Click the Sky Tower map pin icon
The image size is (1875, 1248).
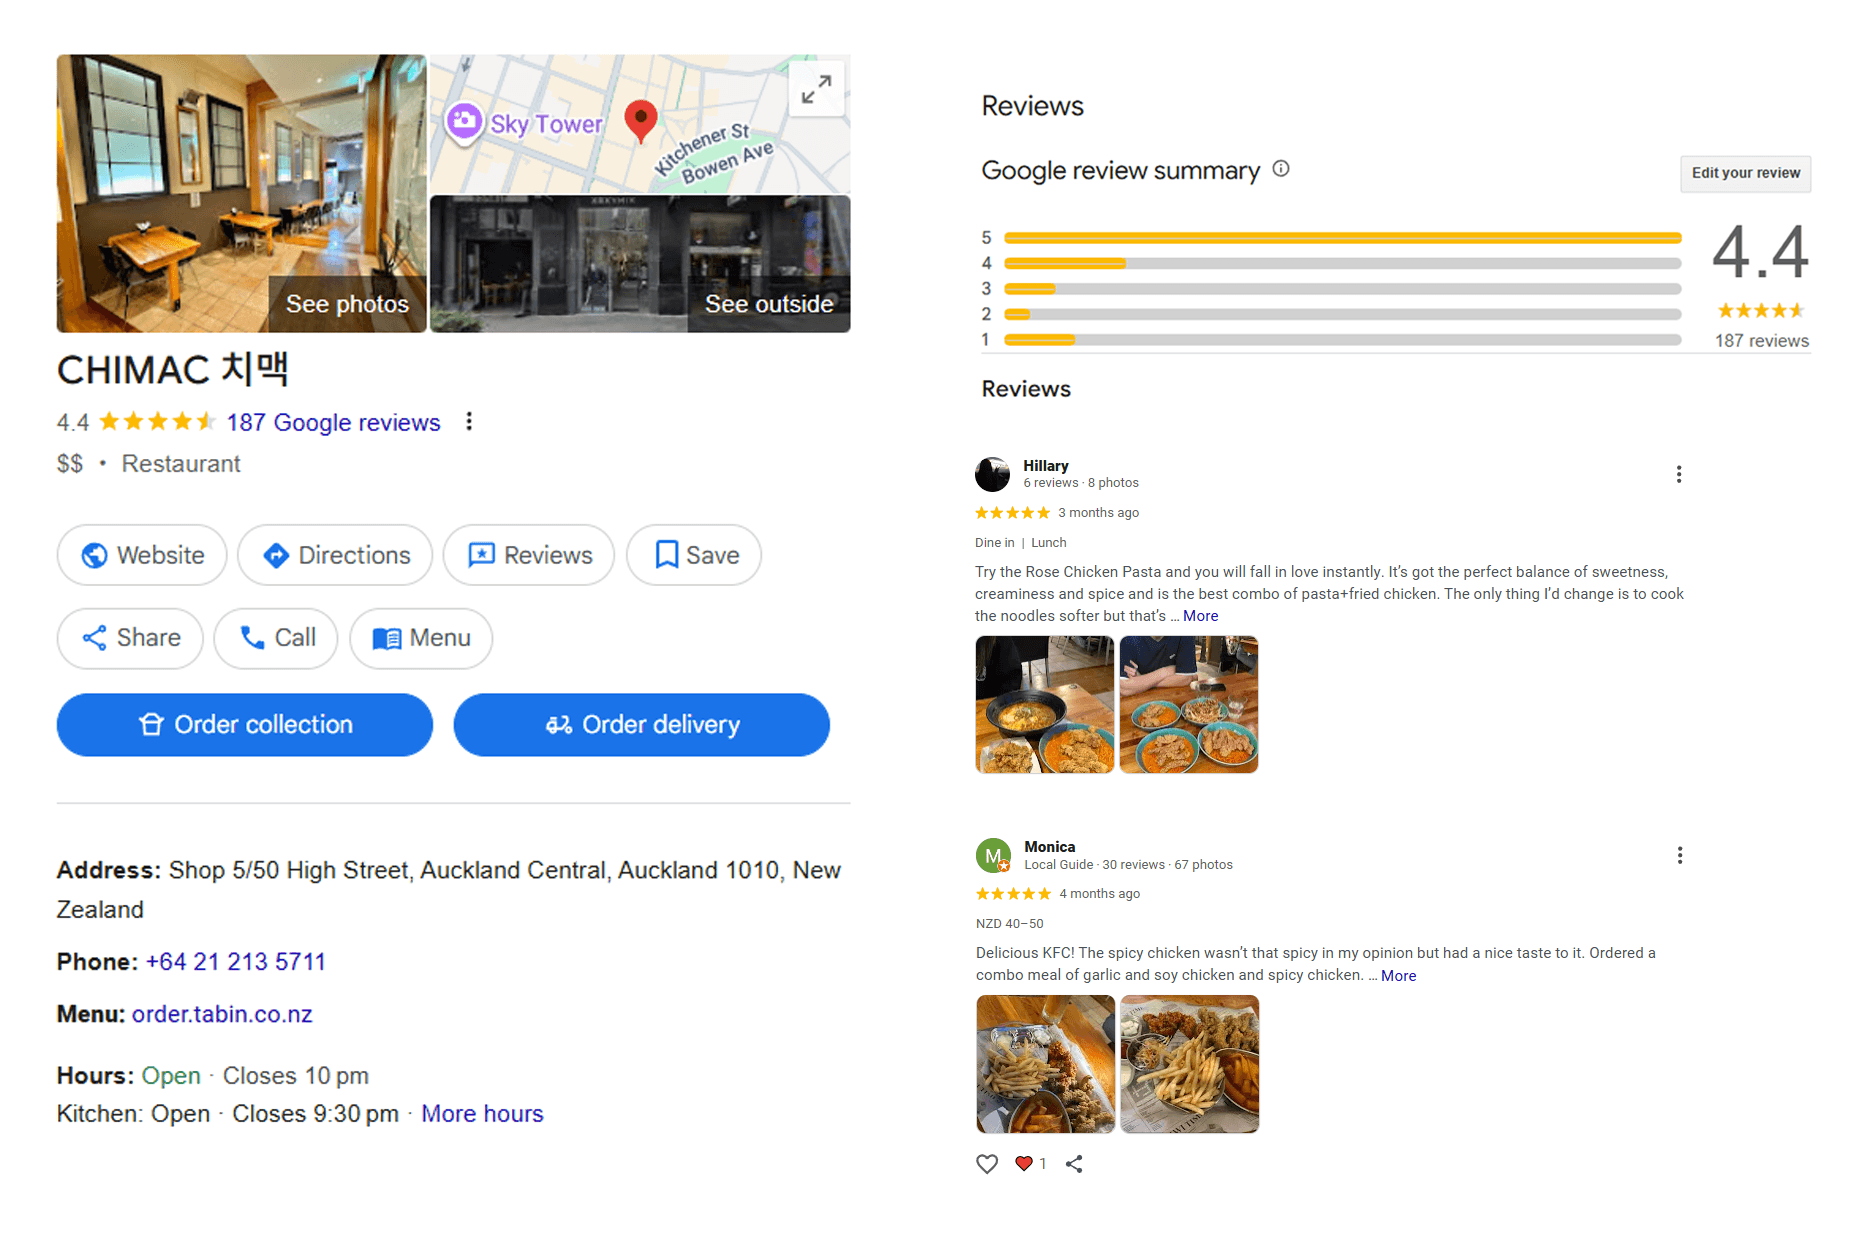[464, 123]
